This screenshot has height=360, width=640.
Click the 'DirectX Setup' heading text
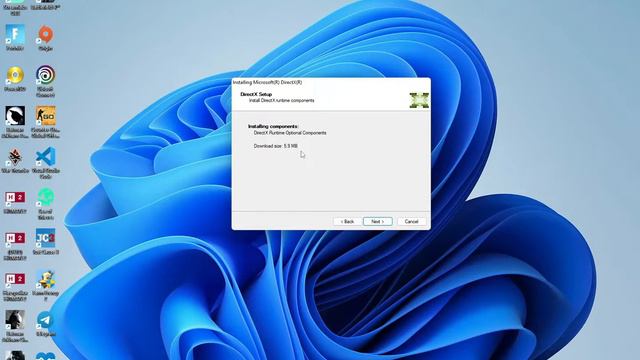click(x=256, y=94)
